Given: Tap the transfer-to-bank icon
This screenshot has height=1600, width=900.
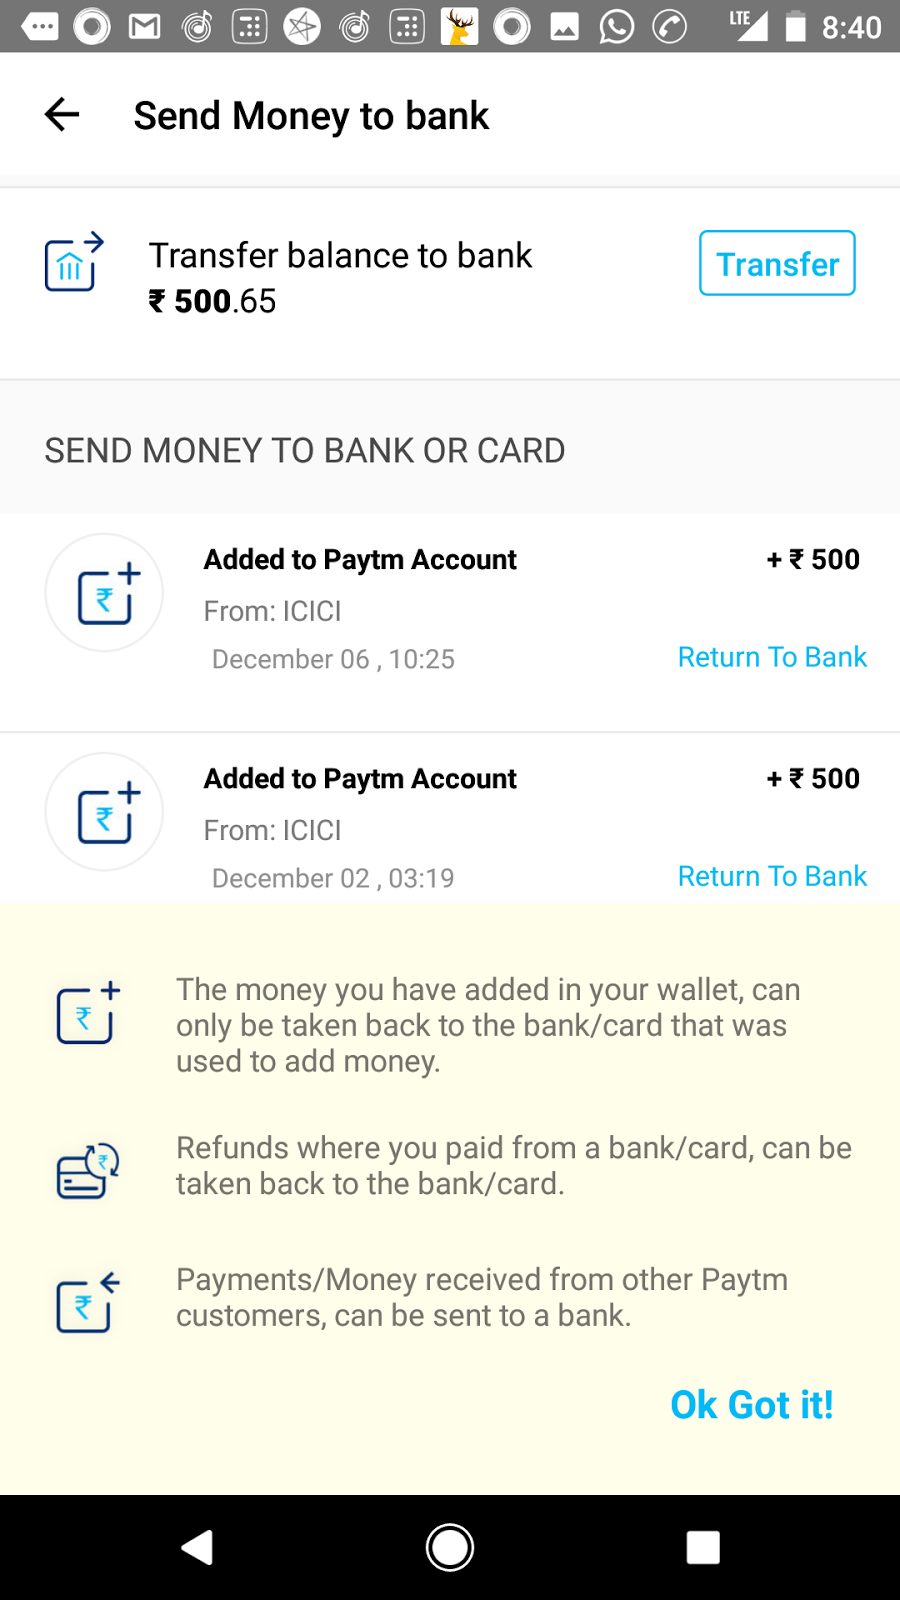Looking at the screenshot, I should click(x=73, y=262).
